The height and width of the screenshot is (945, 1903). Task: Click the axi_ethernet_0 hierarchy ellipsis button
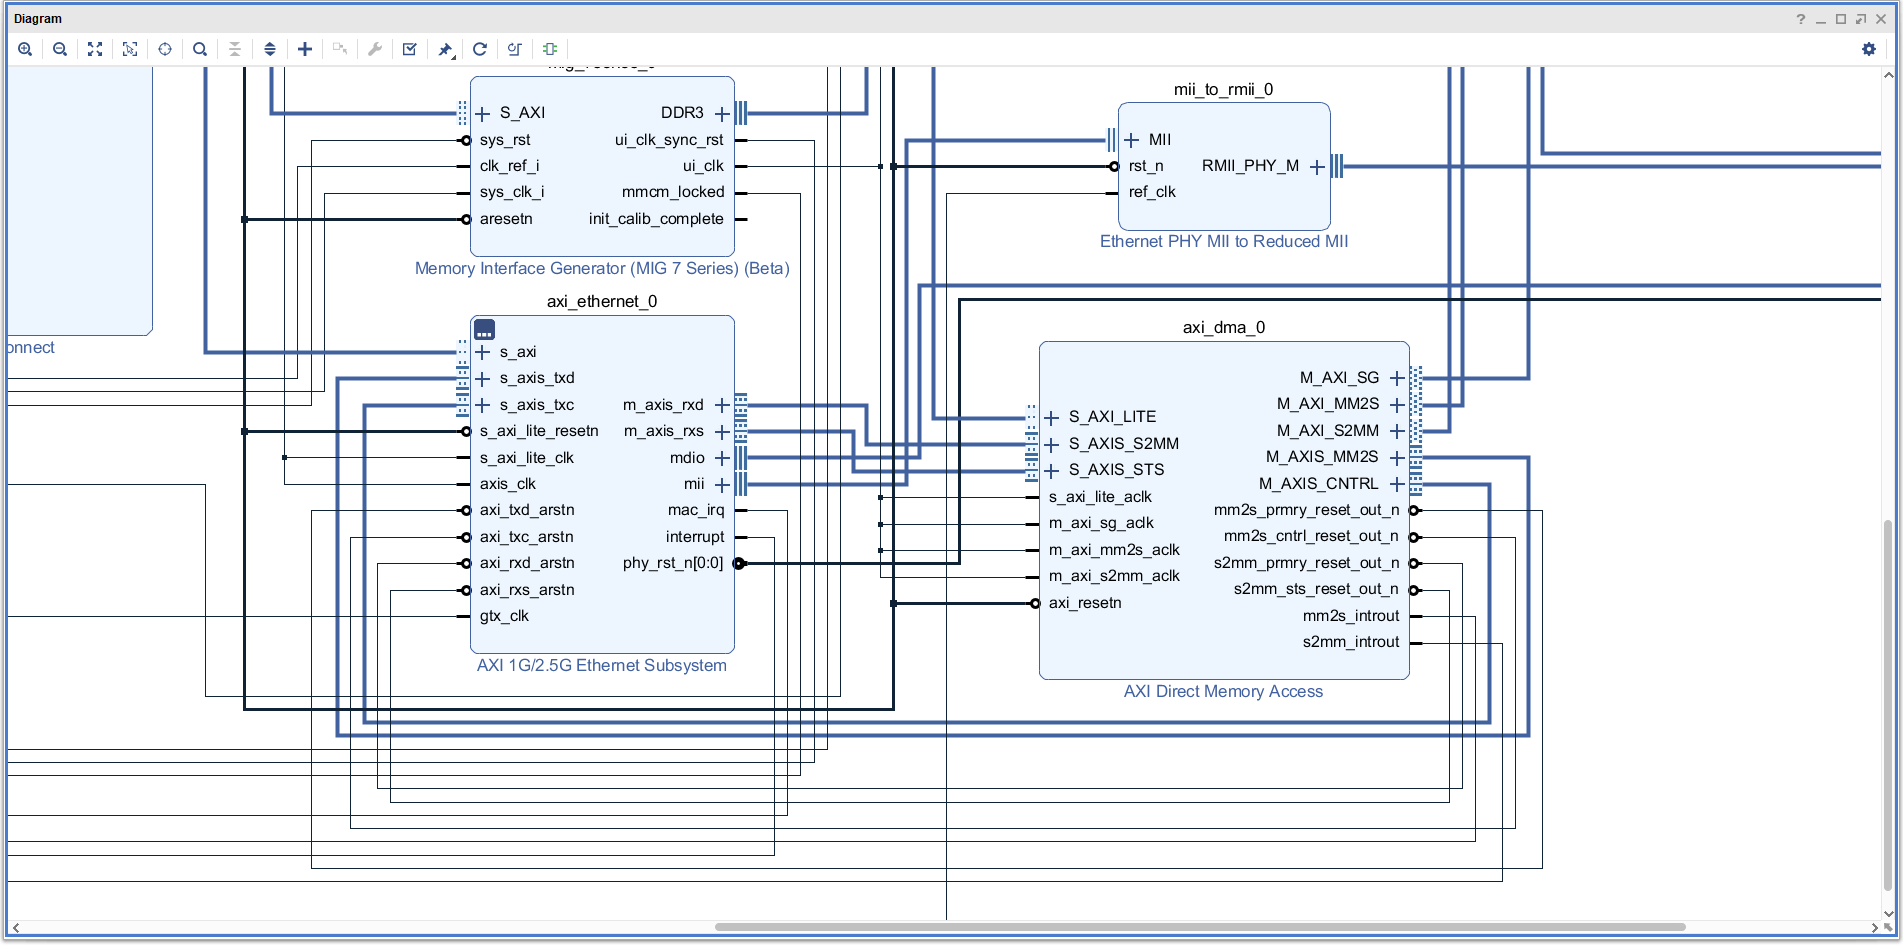click(485, 330)
